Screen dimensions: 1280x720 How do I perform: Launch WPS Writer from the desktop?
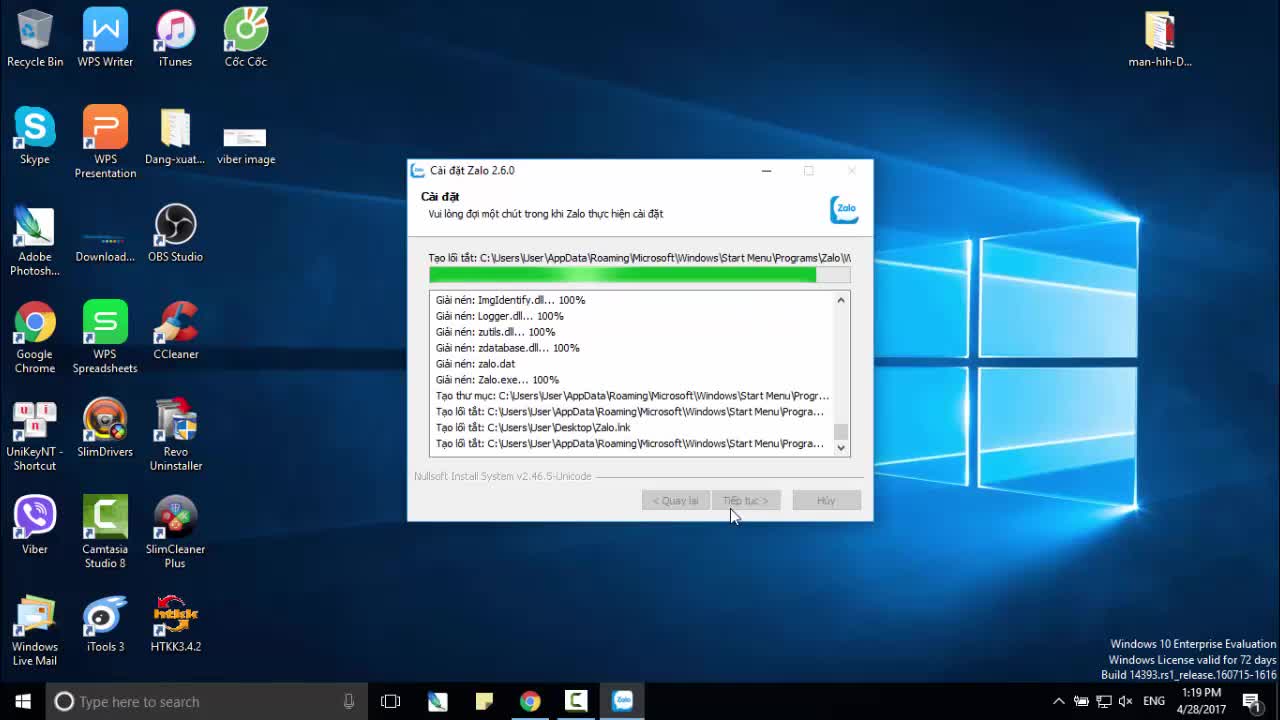point(105,38)
